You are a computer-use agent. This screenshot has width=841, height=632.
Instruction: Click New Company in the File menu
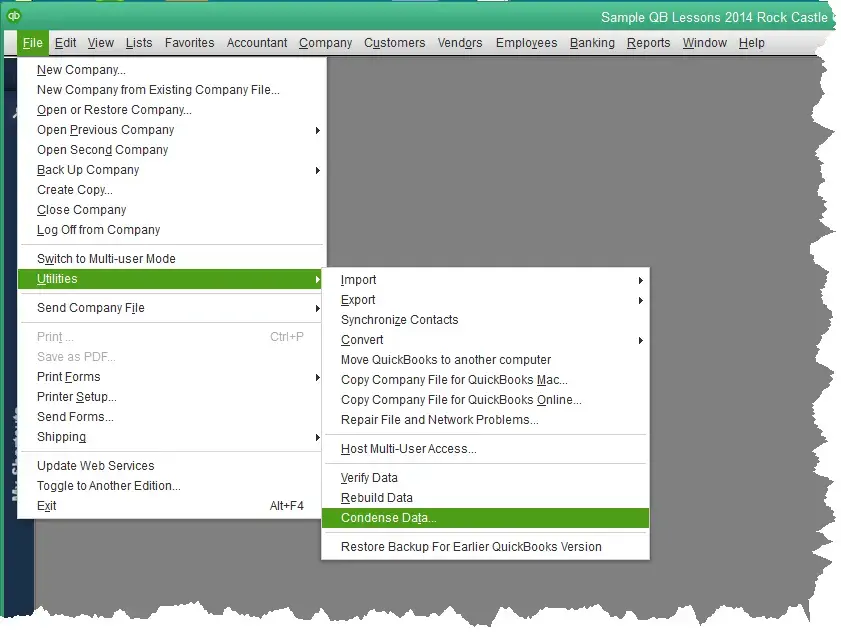pyautogui.click(x=81, y=70)
